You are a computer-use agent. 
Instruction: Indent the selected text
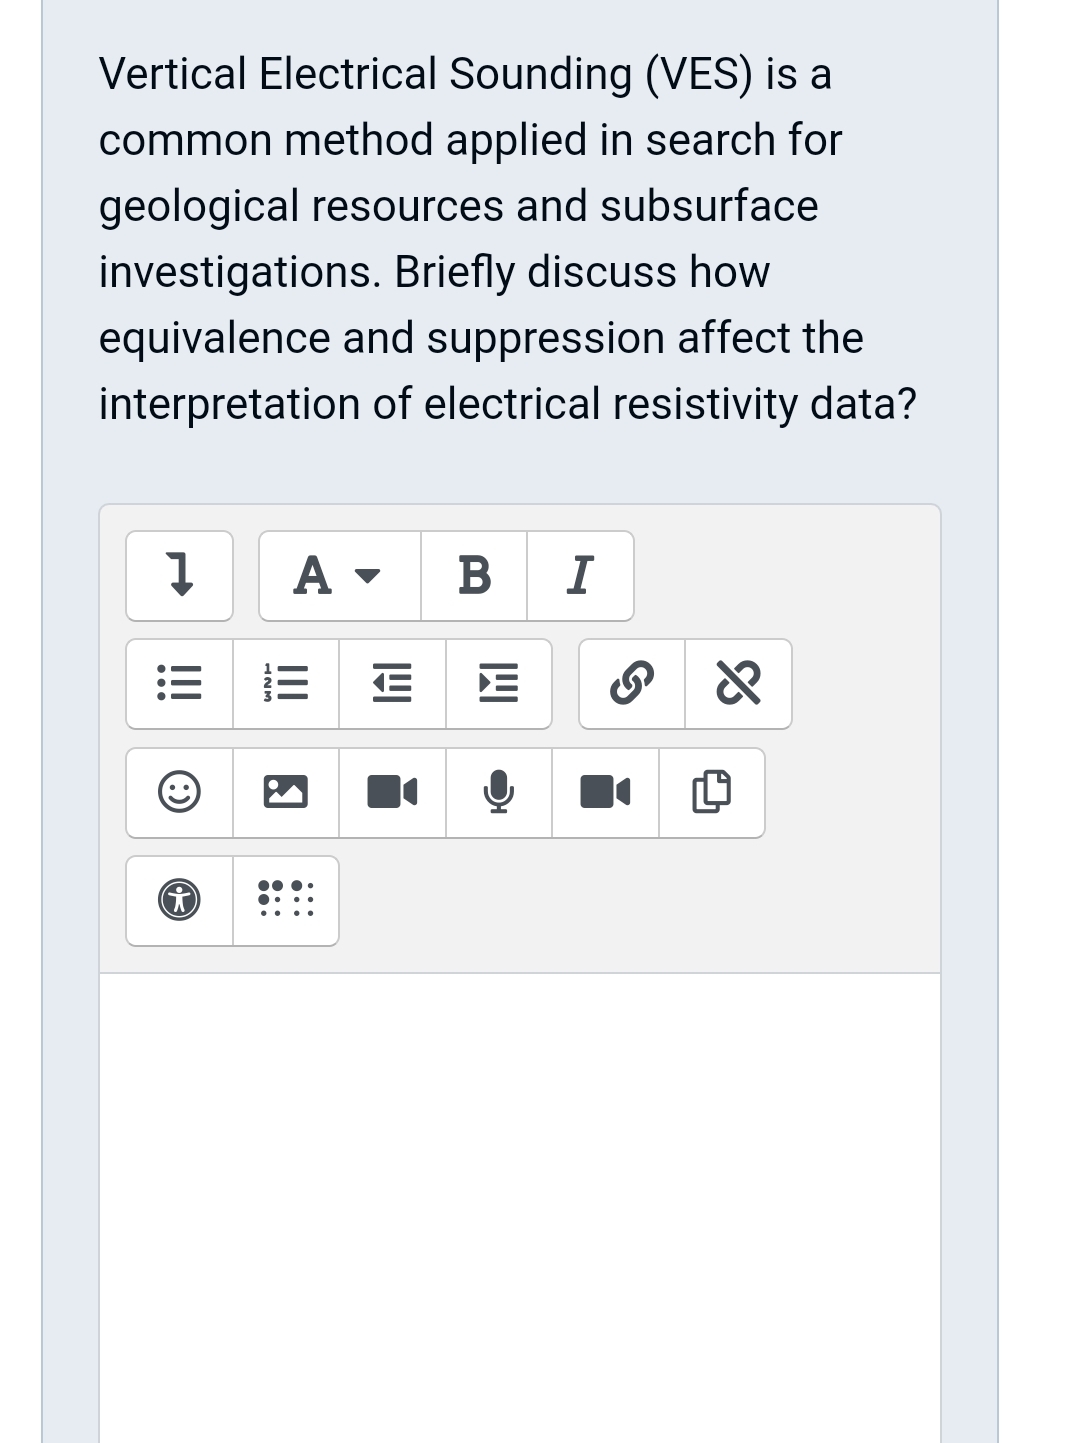pyautogui.click(x=498, y=684)
